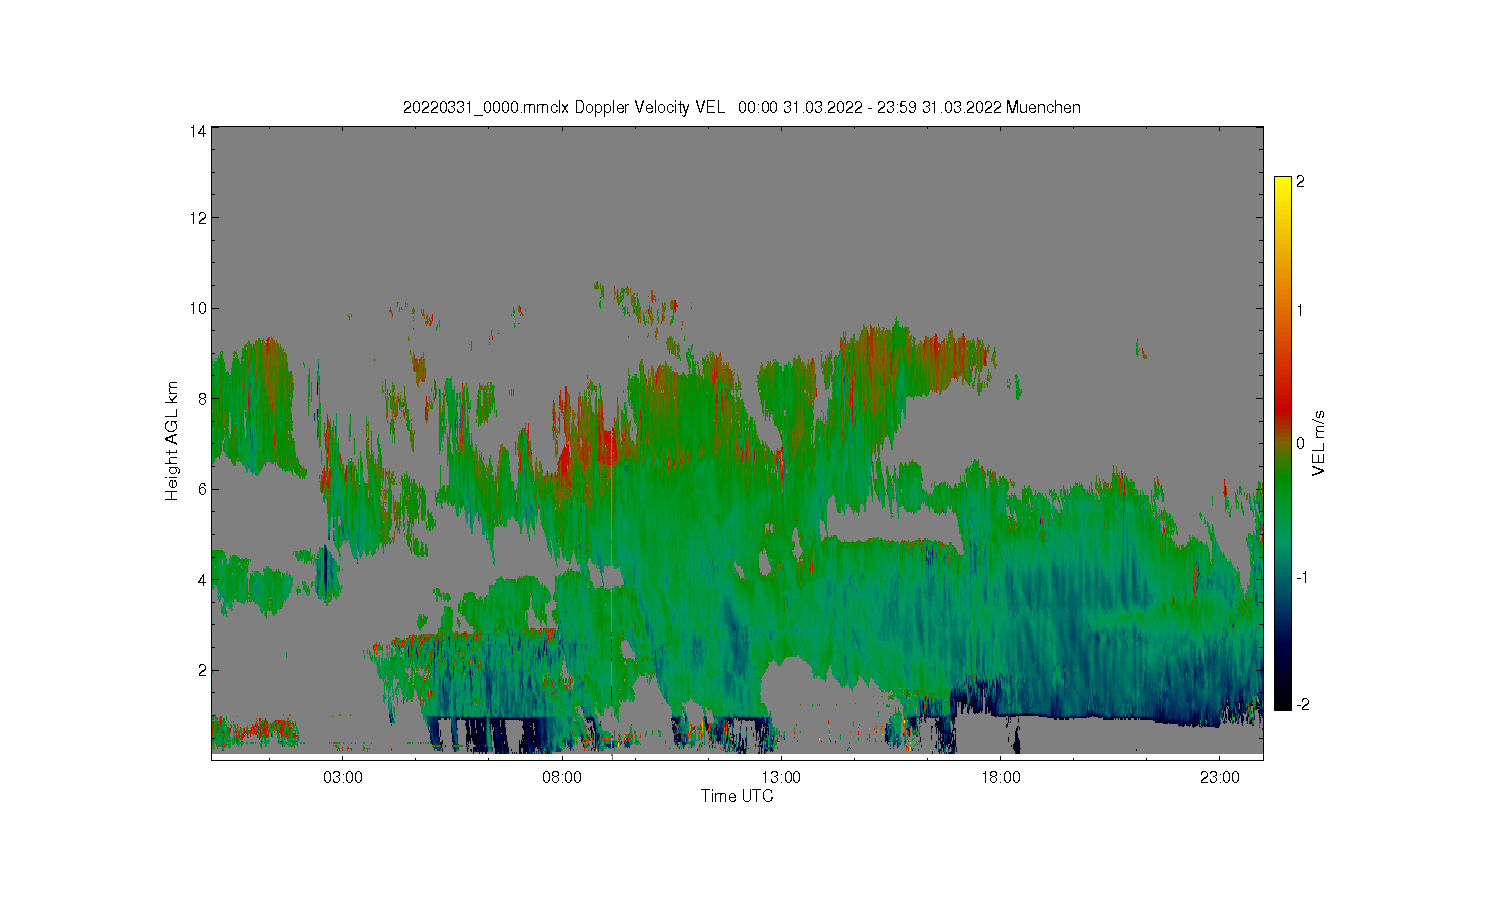Click the colorbar tick label 2 at top
The image size is (1500, 900).
[x=1300, y=182]
